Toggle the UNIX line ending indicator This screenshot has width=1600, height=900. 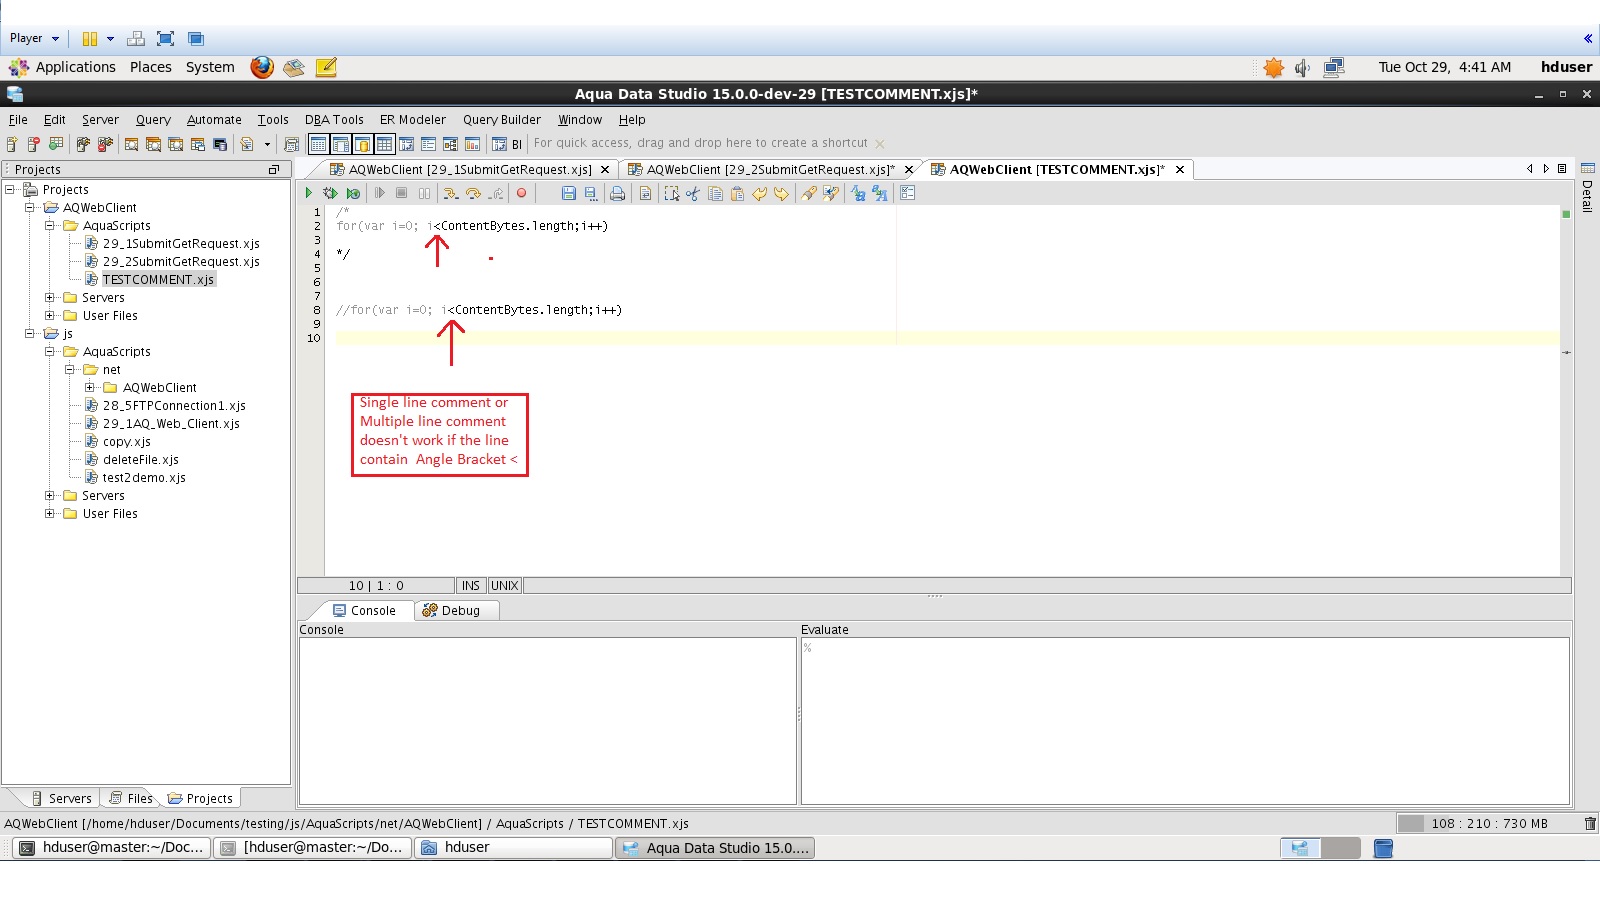[504, 586]
